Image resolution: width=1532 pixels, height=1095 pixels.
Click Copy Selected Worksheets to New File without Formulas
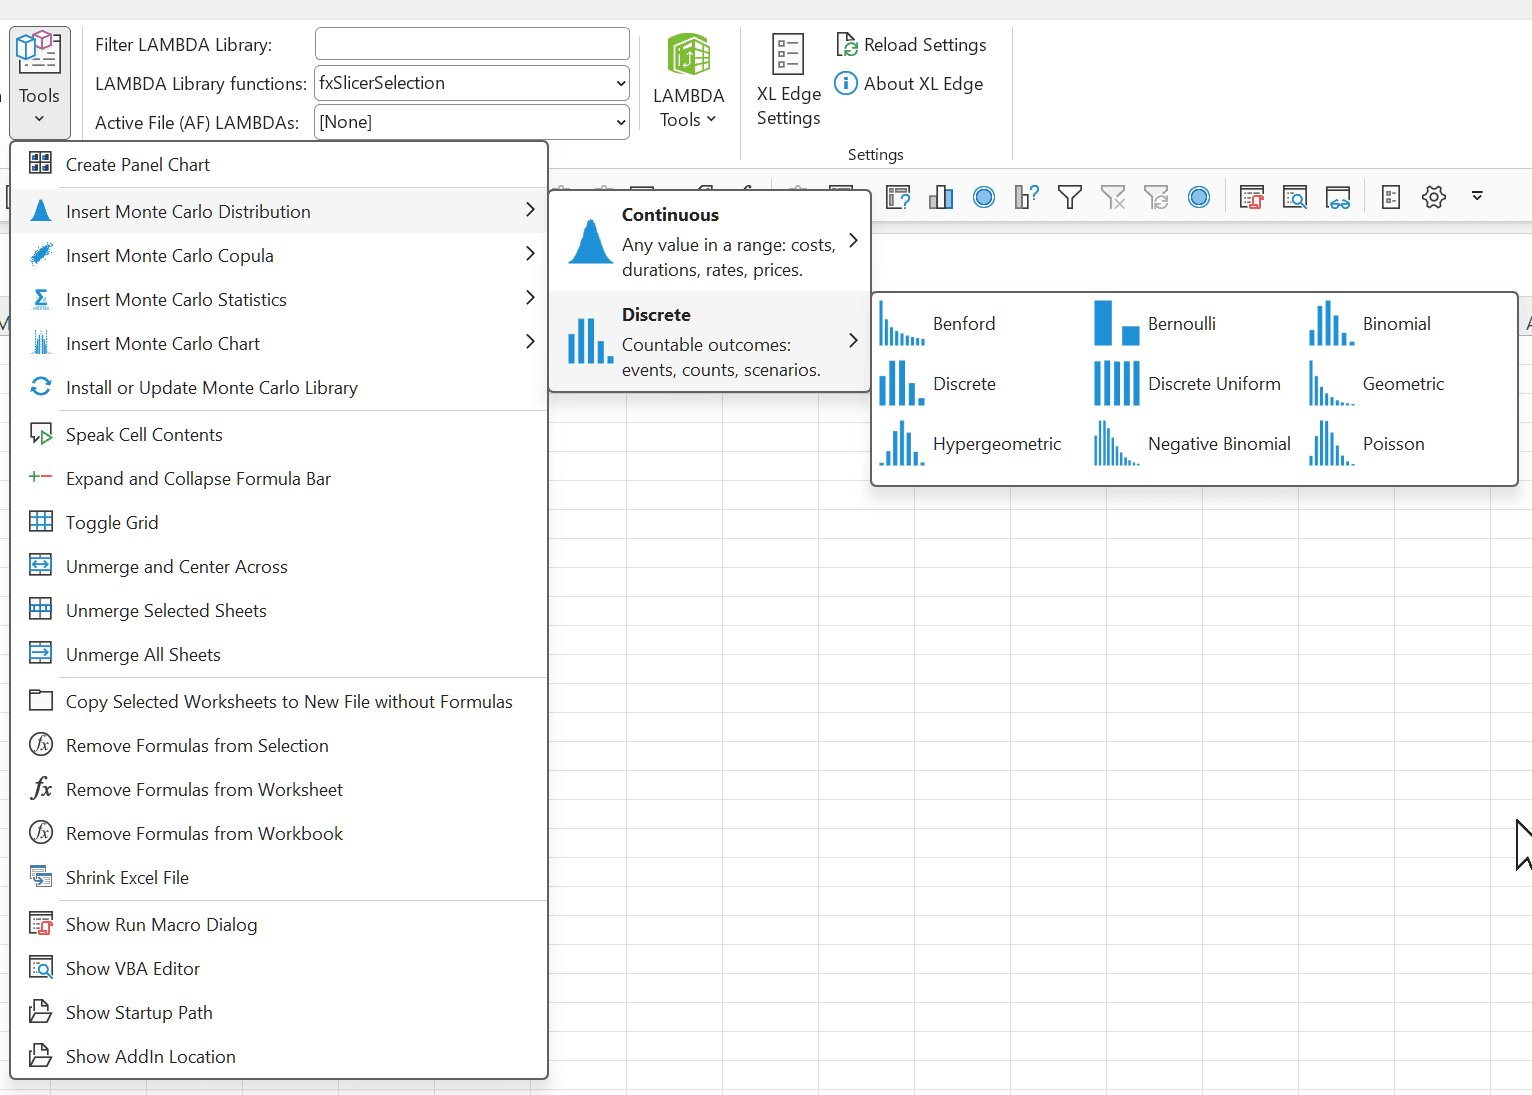pyautogui.click(x=279, y=701)
